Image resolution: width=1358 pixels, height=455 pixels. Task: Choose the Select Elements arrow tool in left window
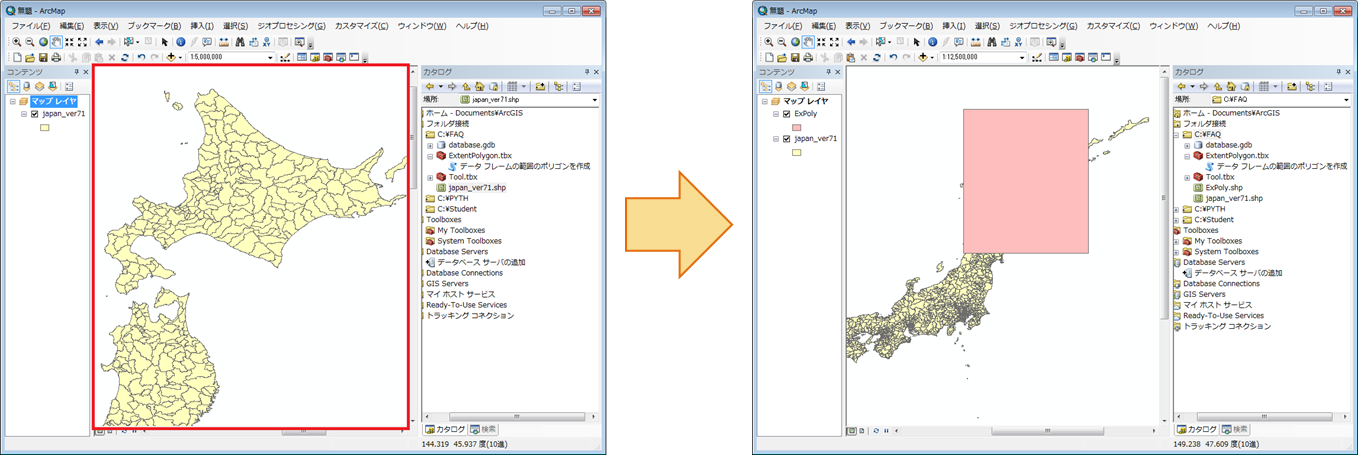164,42
